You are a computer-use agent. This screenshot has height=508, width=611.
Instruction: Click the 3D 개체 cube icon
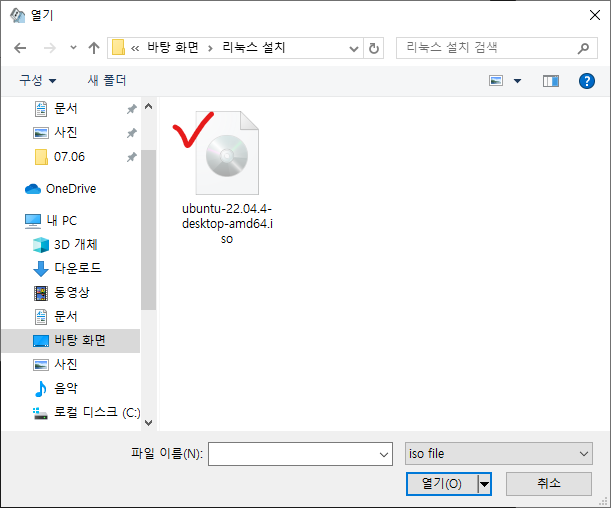[41, 245]
